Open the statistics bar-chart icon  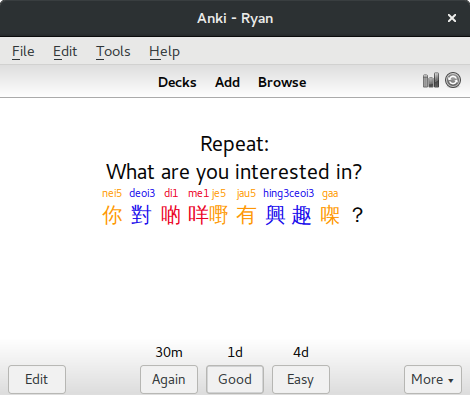click(x=431, y=80)
